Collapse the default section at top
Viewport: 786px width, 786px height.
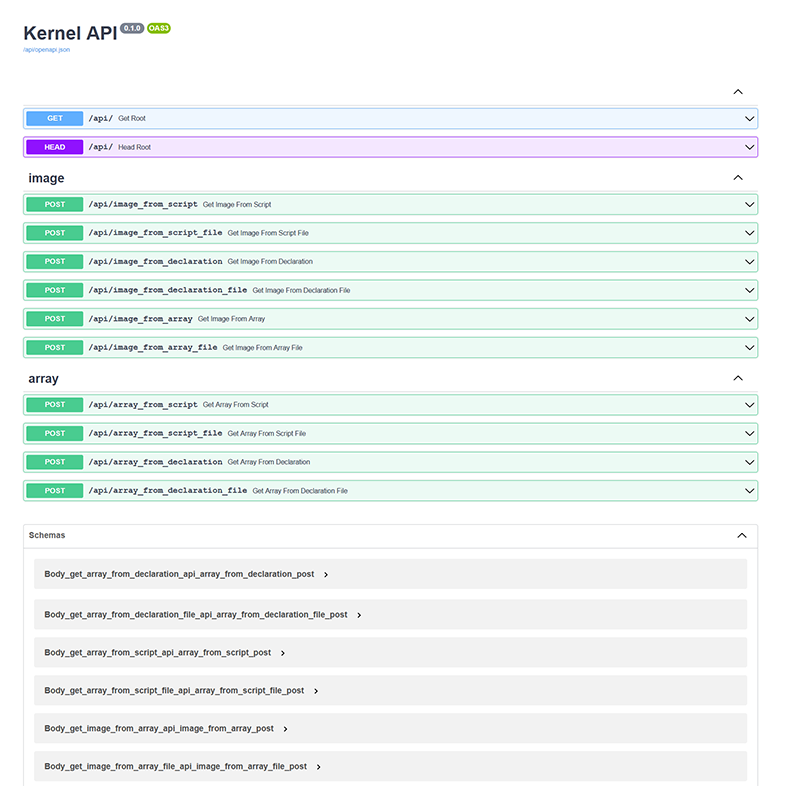(738, 92)
